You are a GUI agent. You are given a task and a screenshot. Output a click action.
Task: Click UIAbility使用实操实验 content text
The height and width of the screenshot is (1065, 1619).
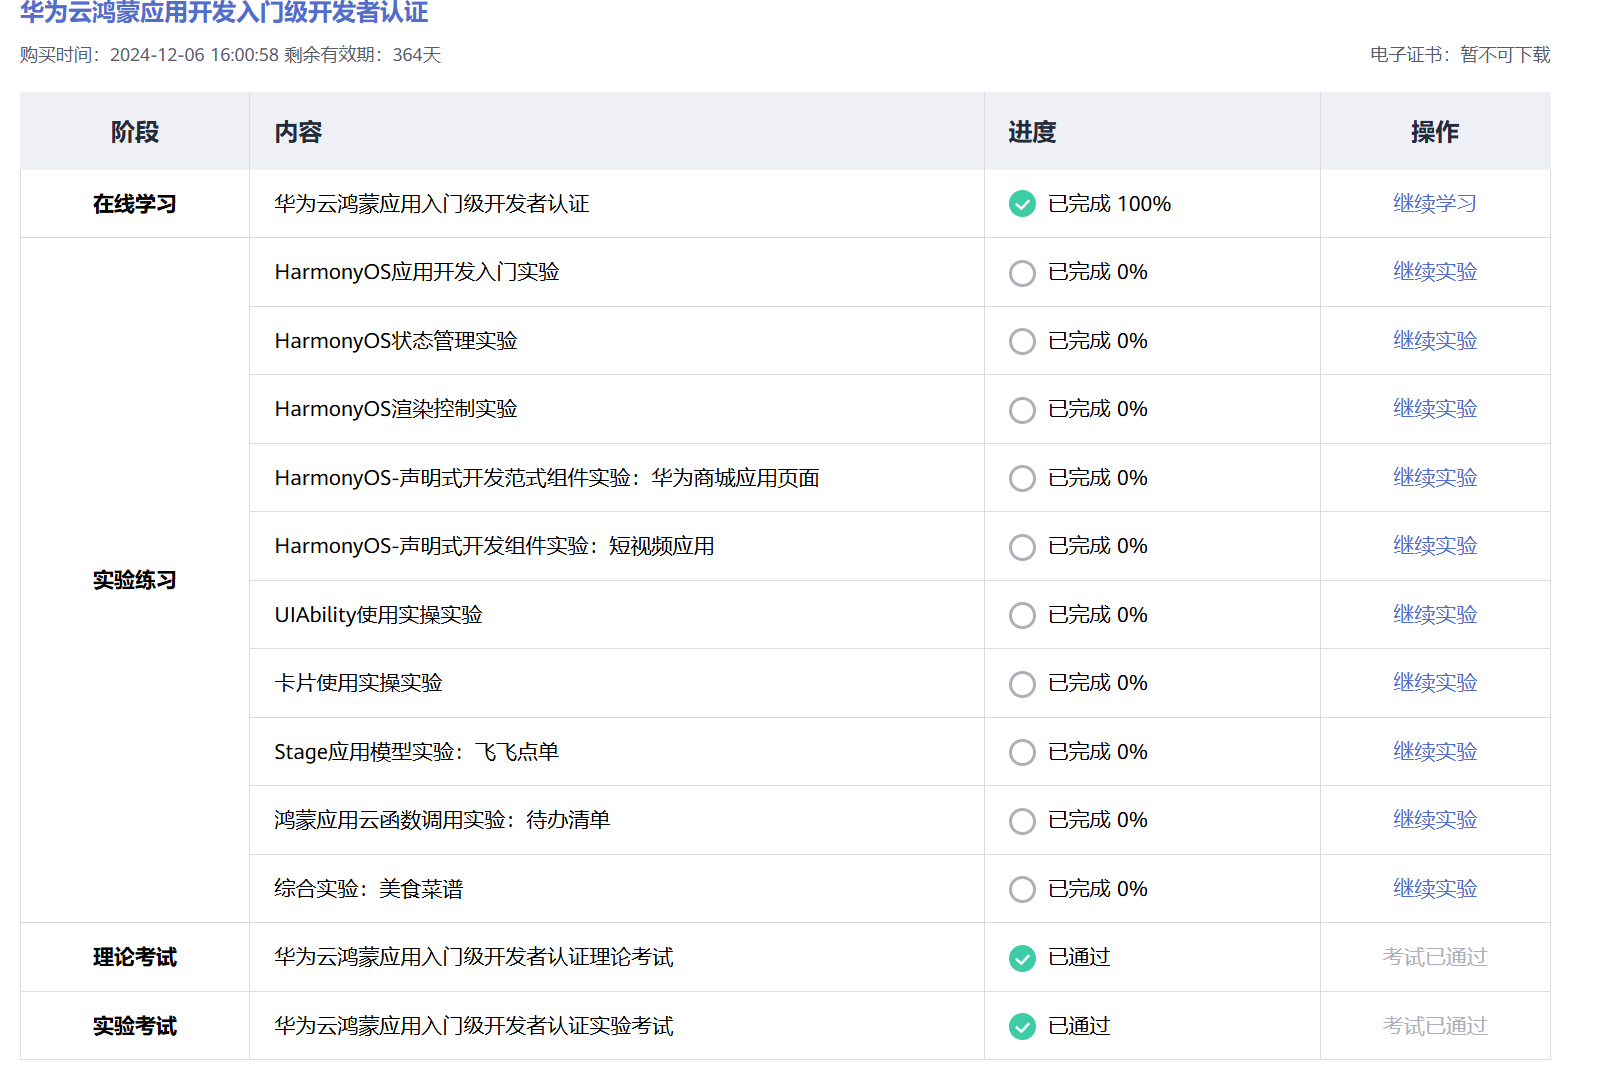378,615
